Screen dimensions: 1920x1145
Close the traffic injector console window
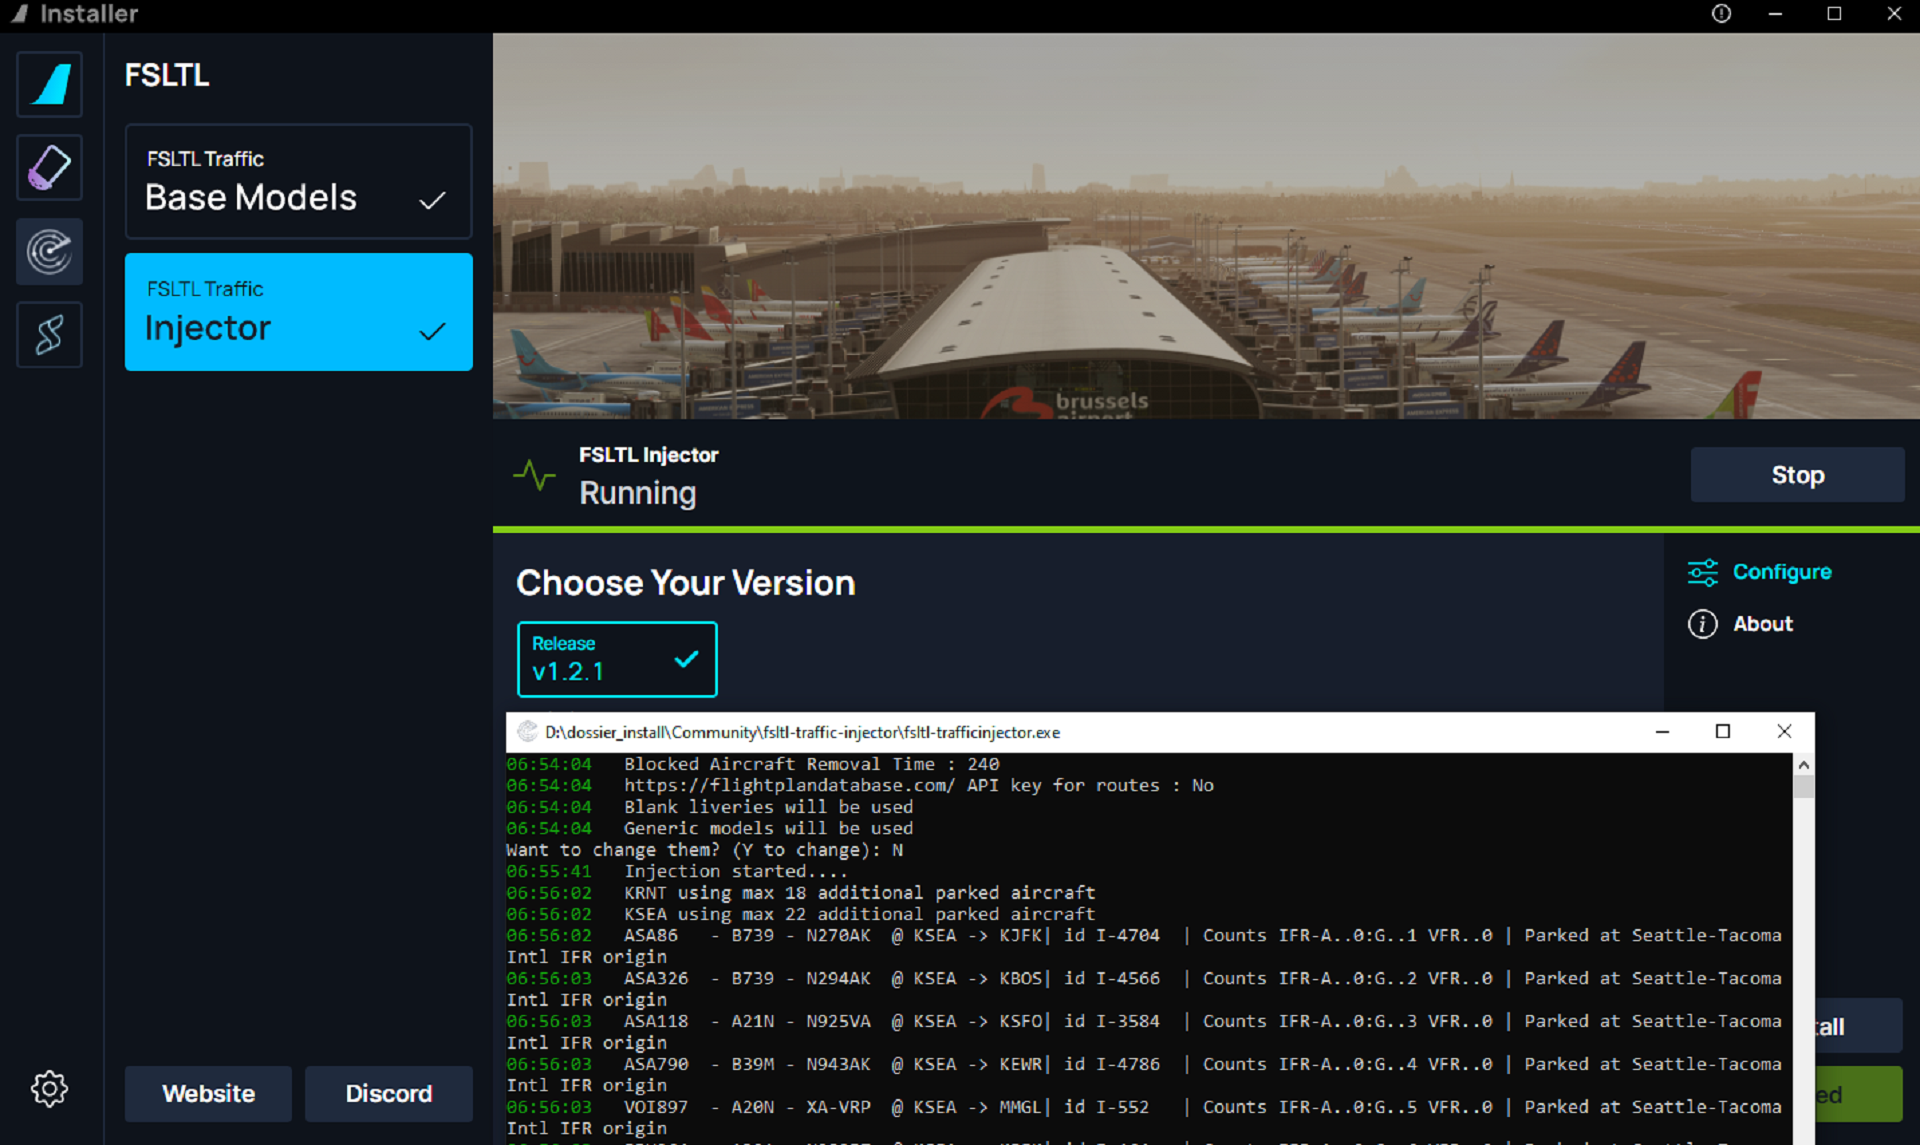pyautogui.click(x=1784, y=732)
